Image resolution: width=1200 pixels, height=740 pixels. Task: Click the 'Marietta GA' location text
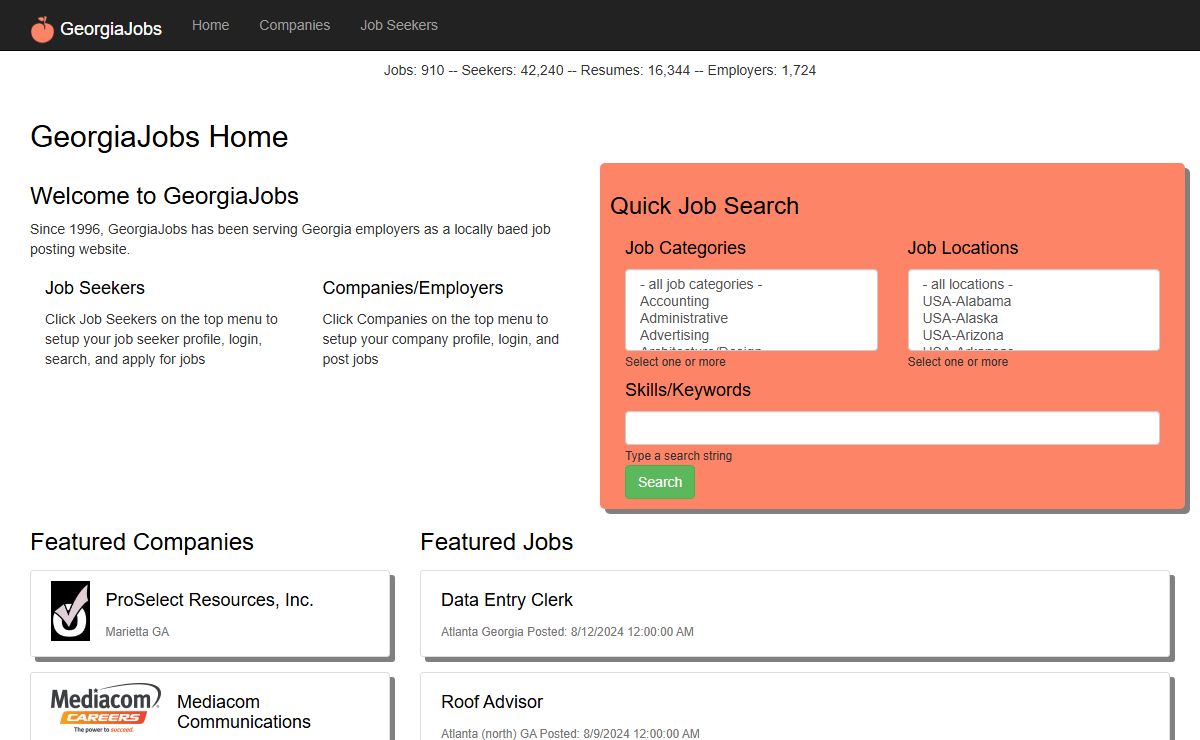pyautogui.click(x=137, y=632)
